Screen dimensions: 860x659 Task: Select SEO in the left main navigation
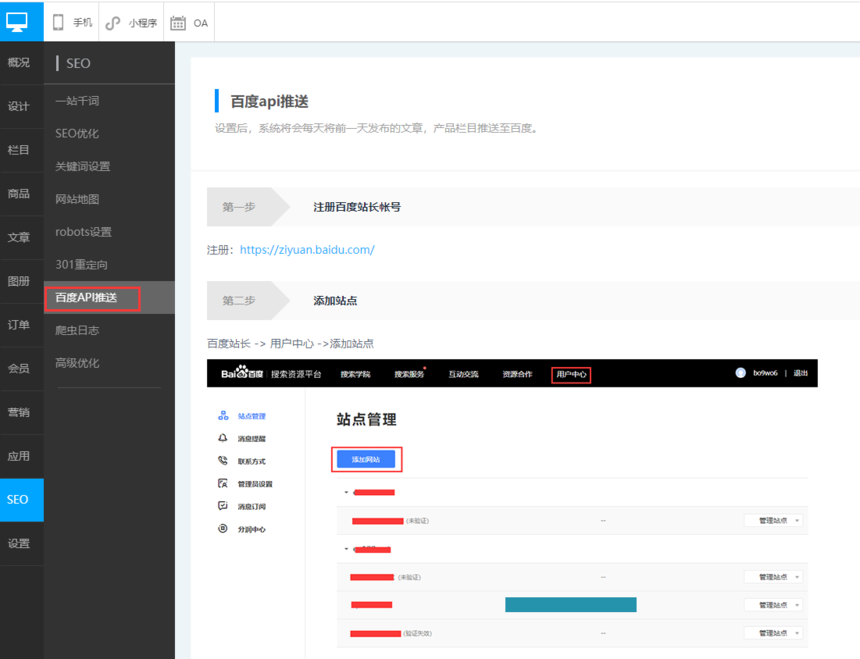19,499
